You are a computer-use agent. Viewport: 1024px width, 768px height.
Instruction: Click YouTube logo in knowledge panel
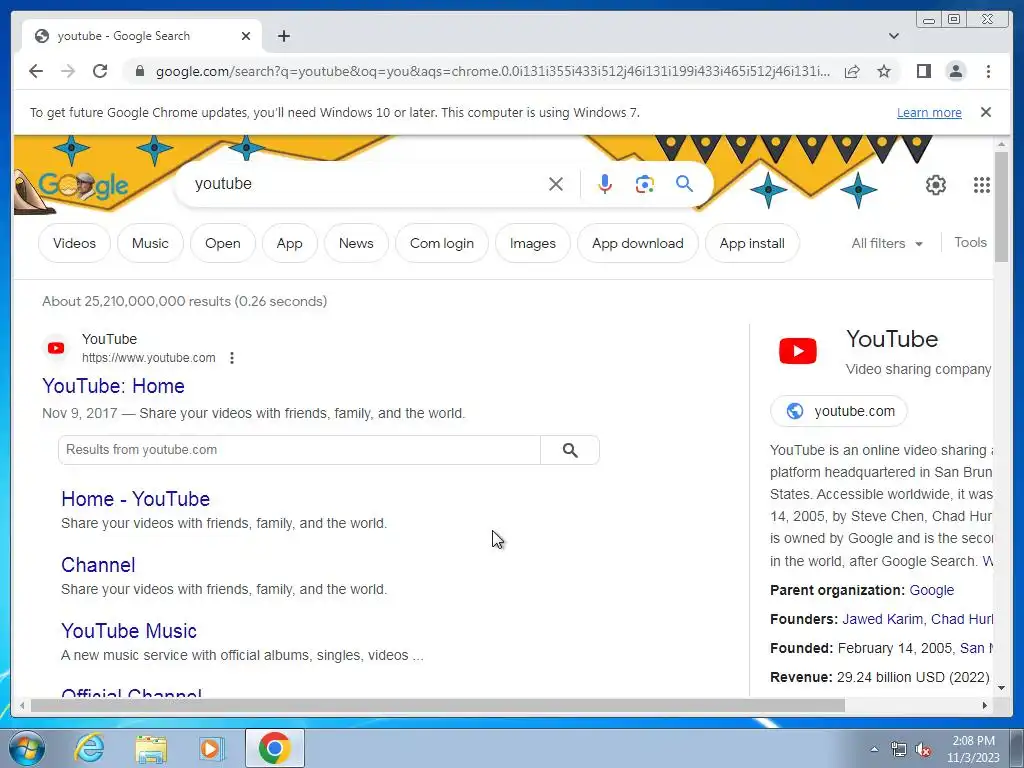(x=797, y=351)
